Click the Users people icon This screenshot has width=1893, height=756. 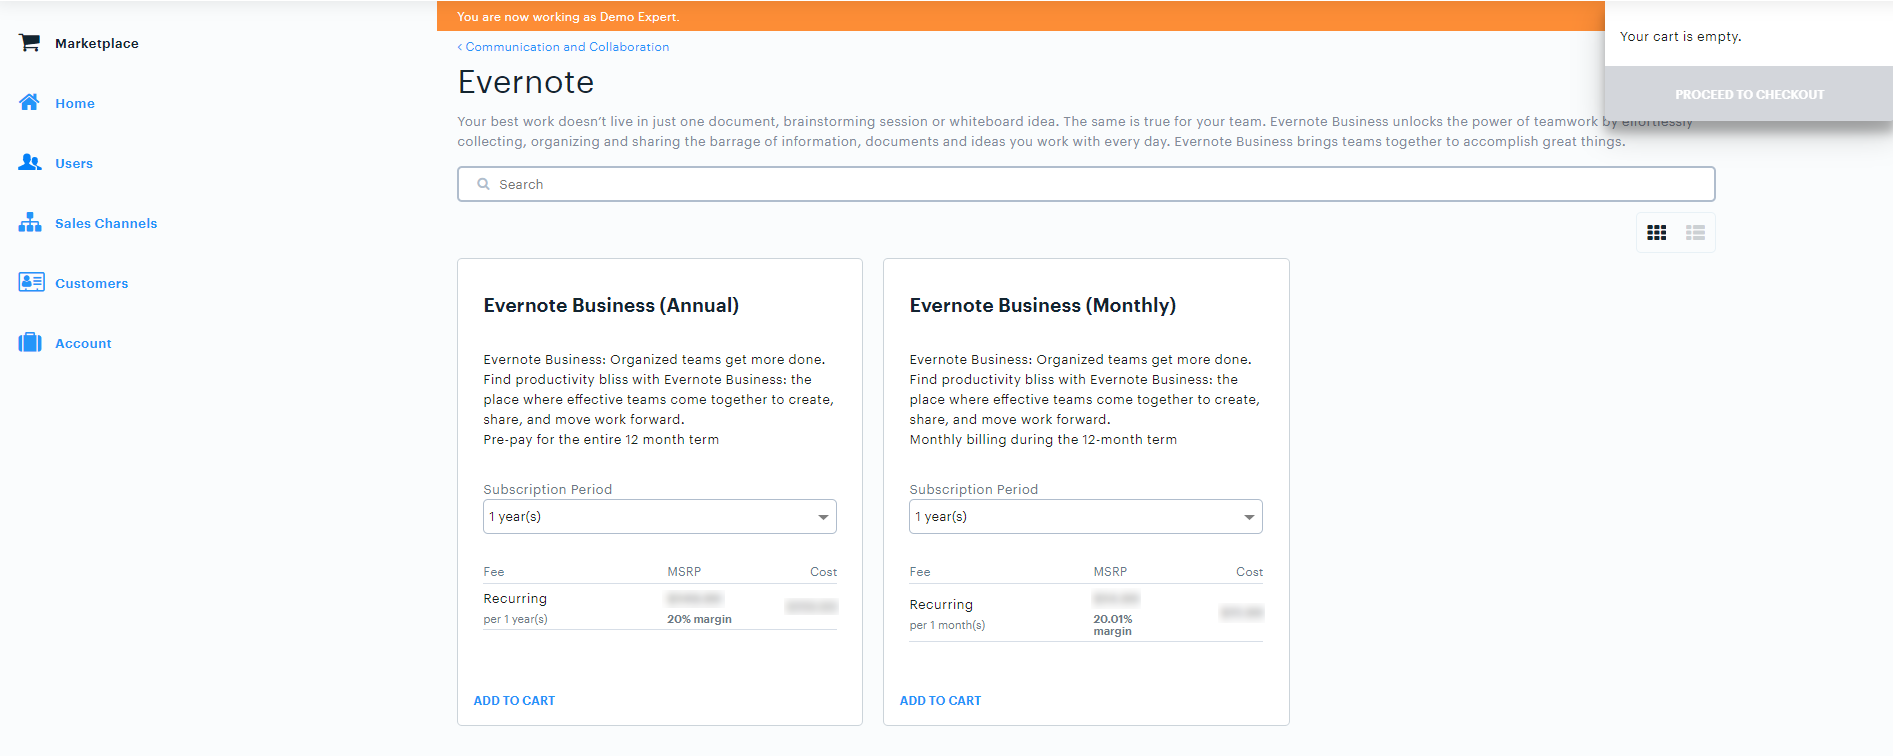pos(30,162)
